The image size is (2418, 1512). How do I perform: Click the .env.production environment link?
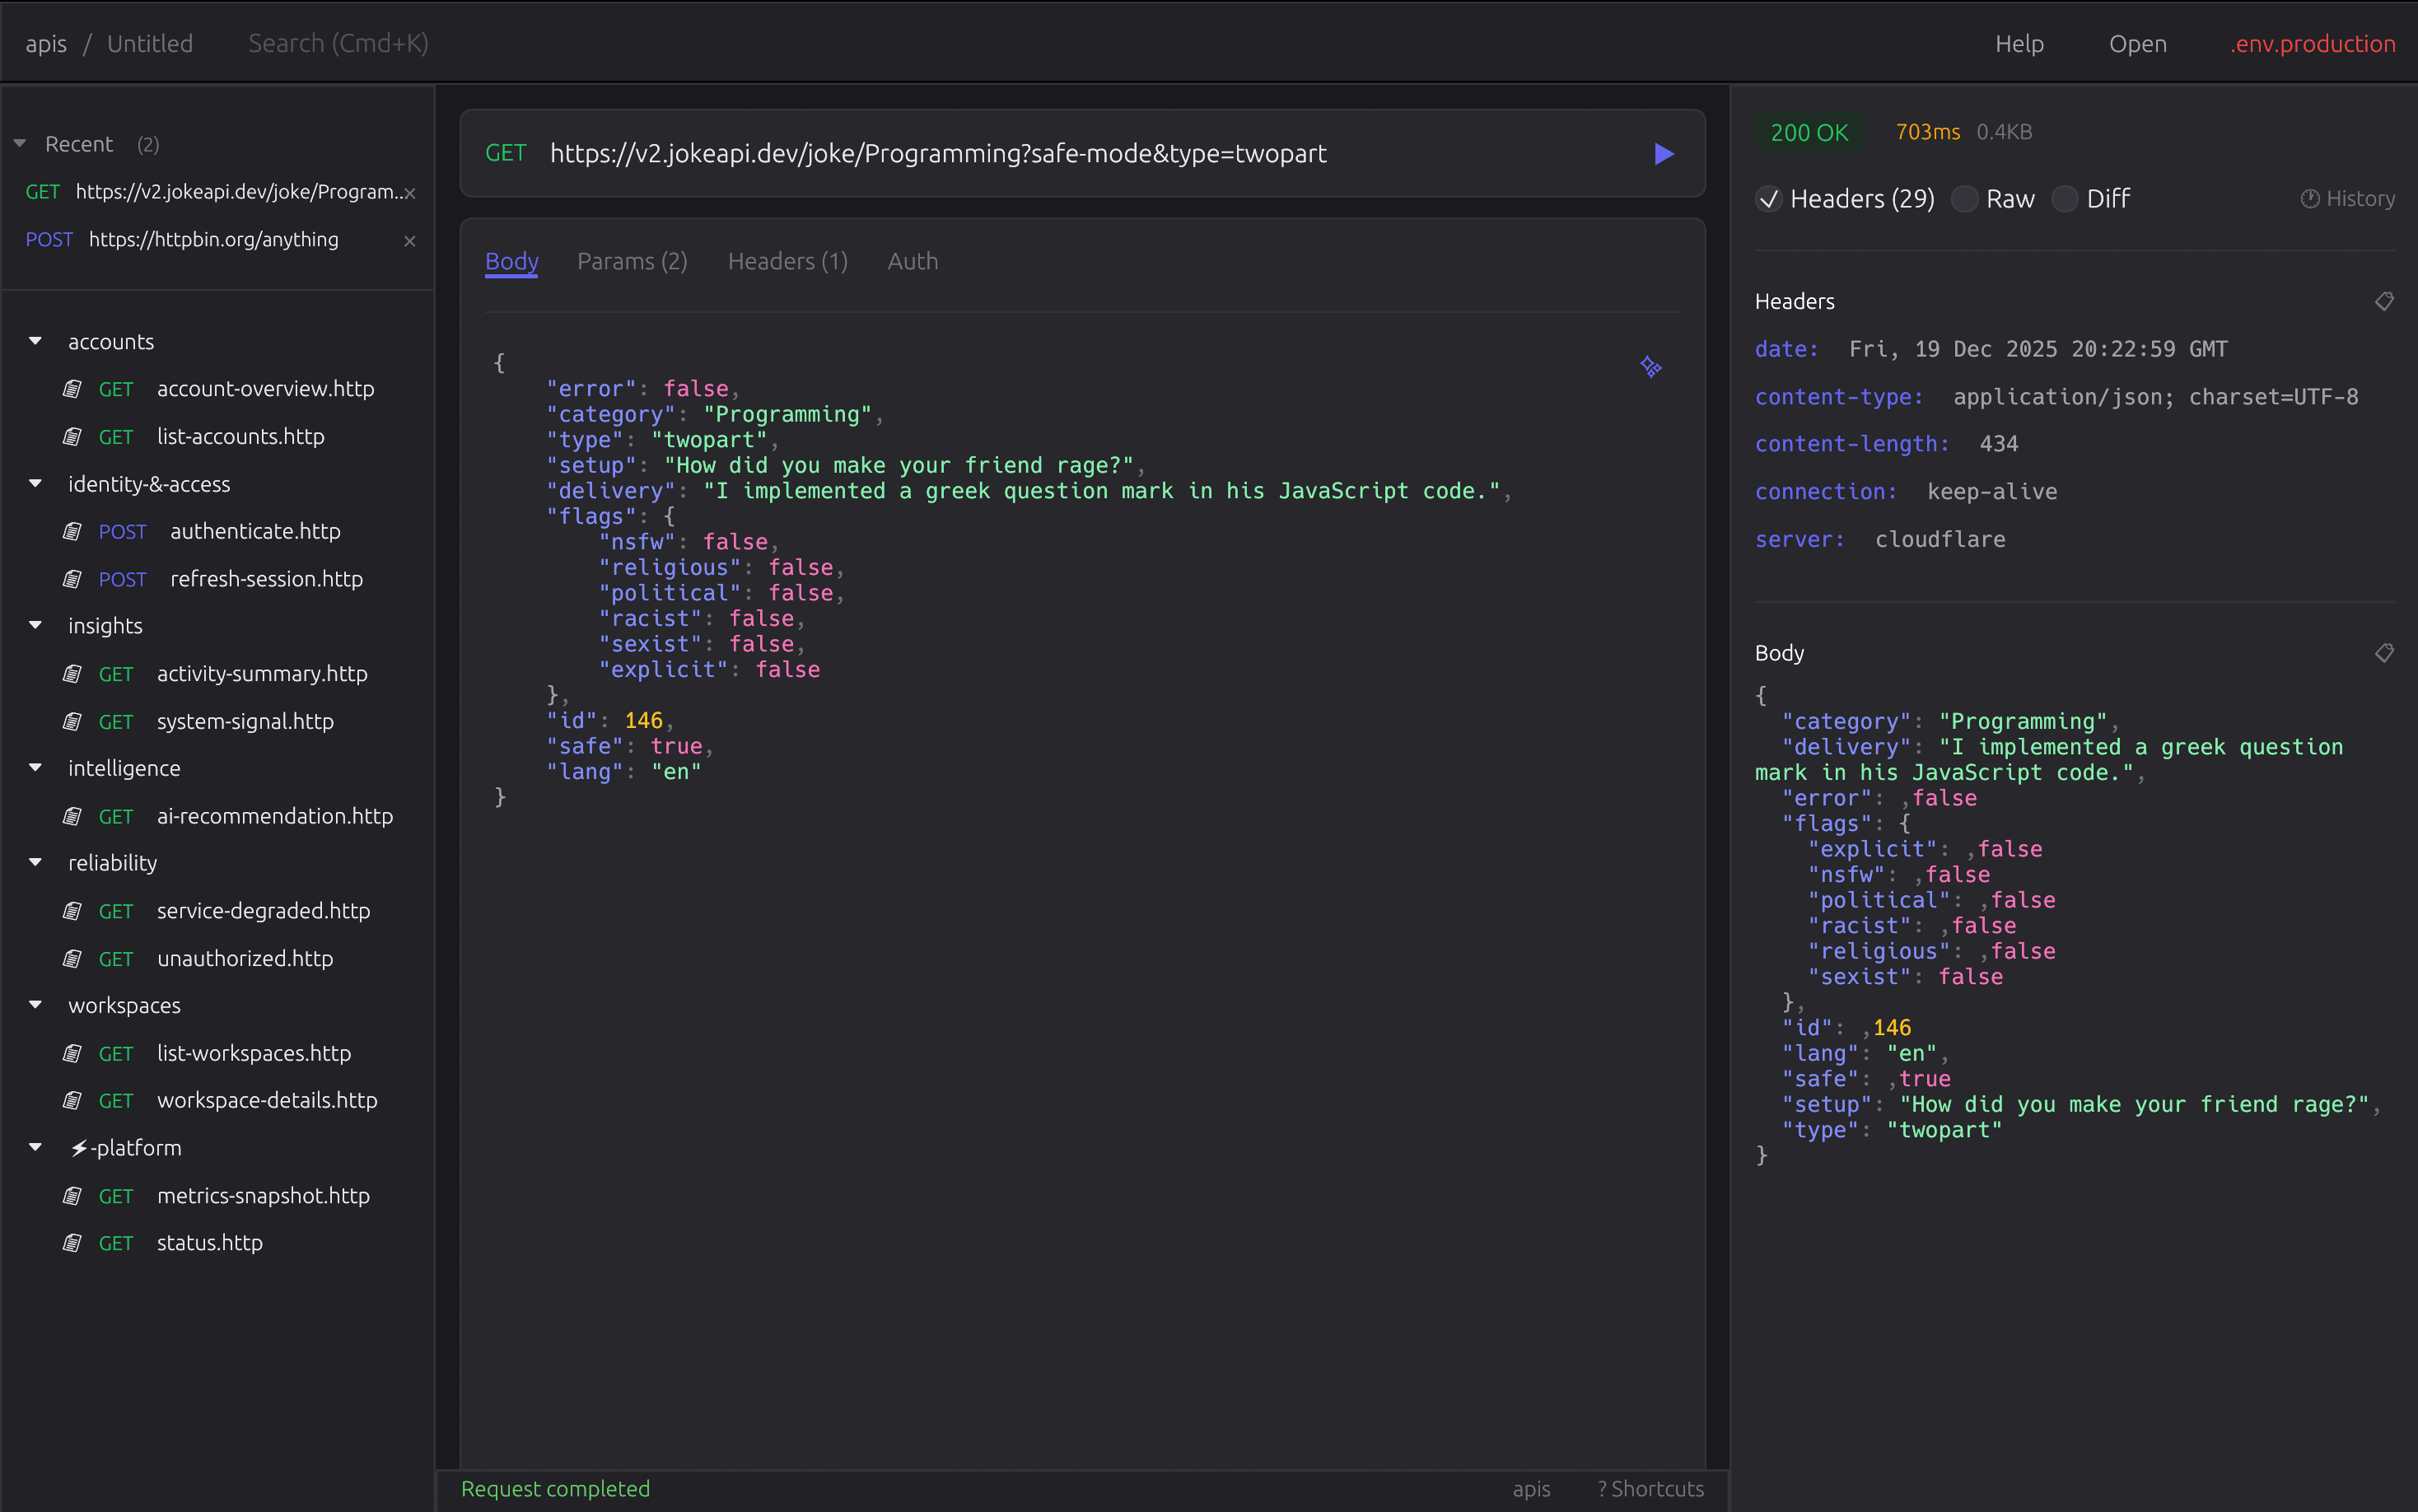(2312, 44)
